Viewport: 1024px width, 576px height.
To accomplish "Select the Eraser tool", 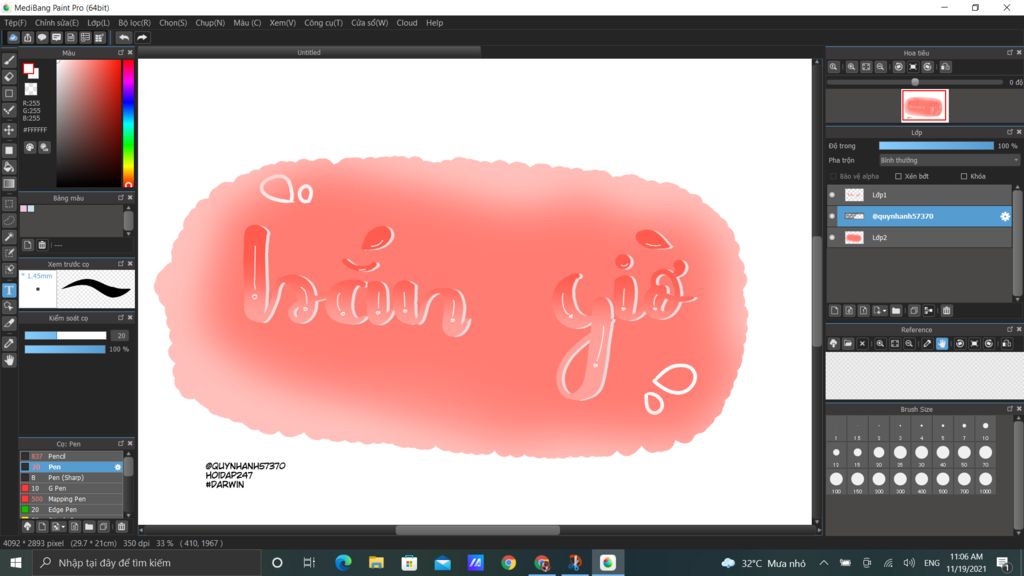I will (9, 76).
